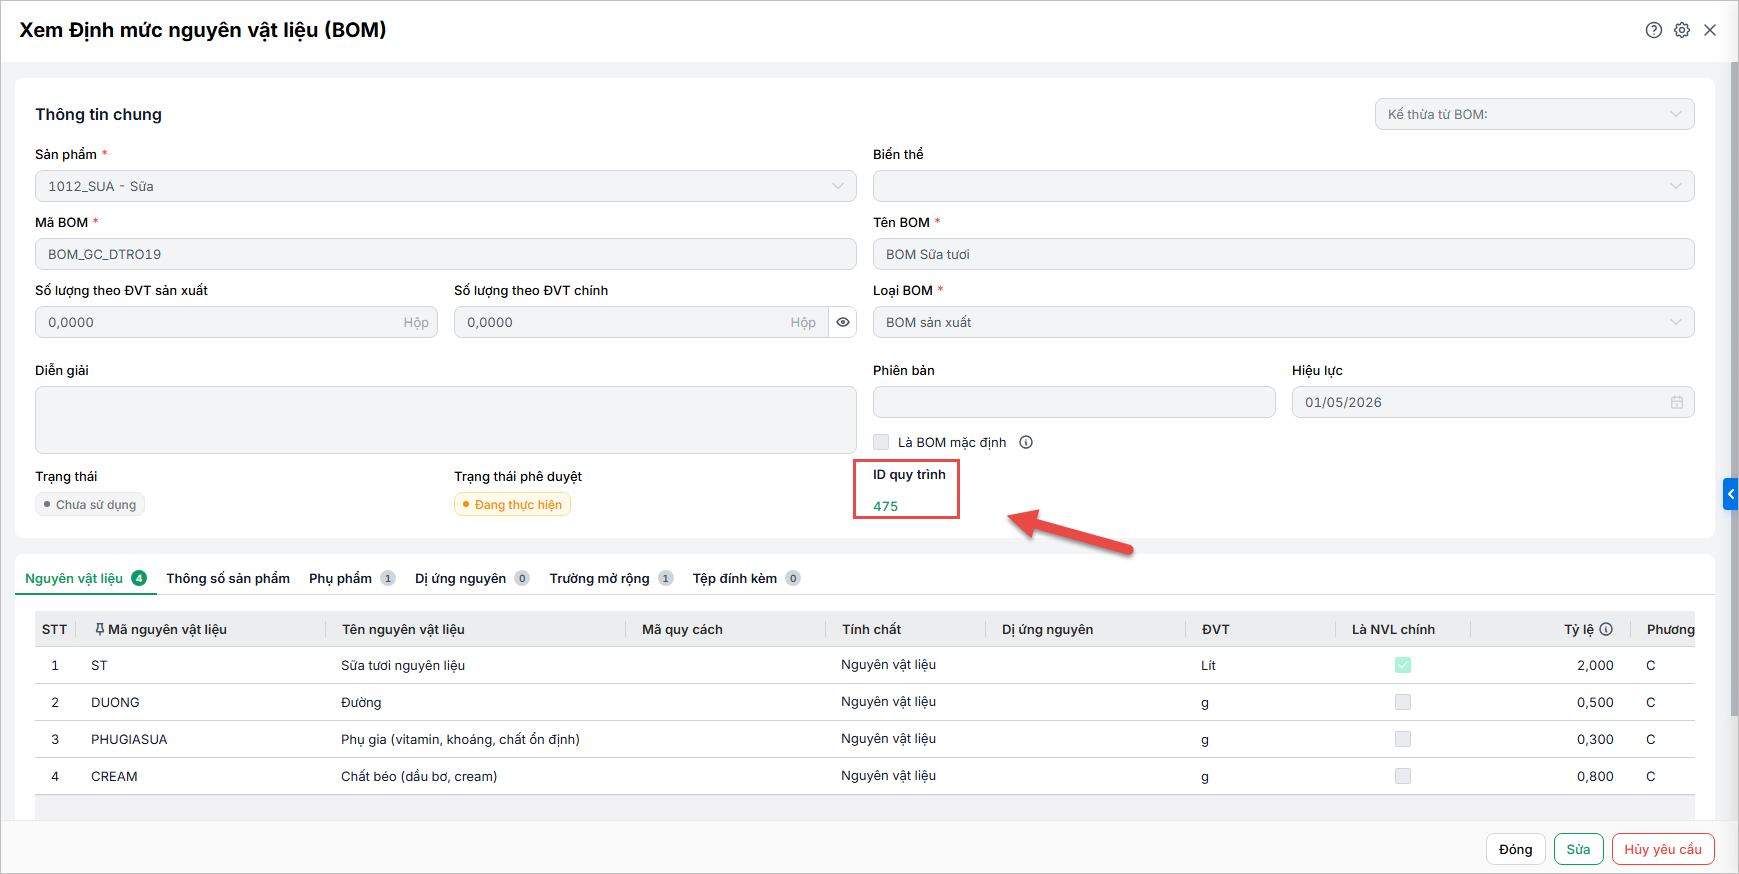This screenshot has height=874, width=1739.
Task: Click the 0,300 ratio value
Action: pos(1595,739)
